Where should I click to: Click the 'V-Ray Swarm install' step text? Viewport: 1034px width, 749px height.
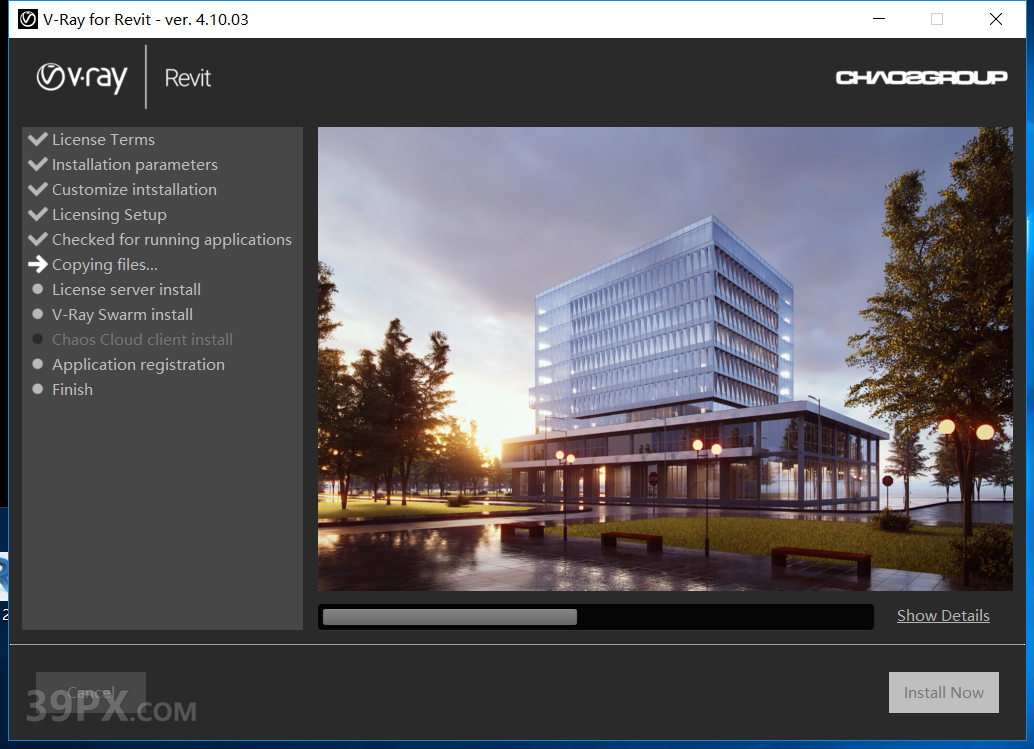click(x=123, y=315)
